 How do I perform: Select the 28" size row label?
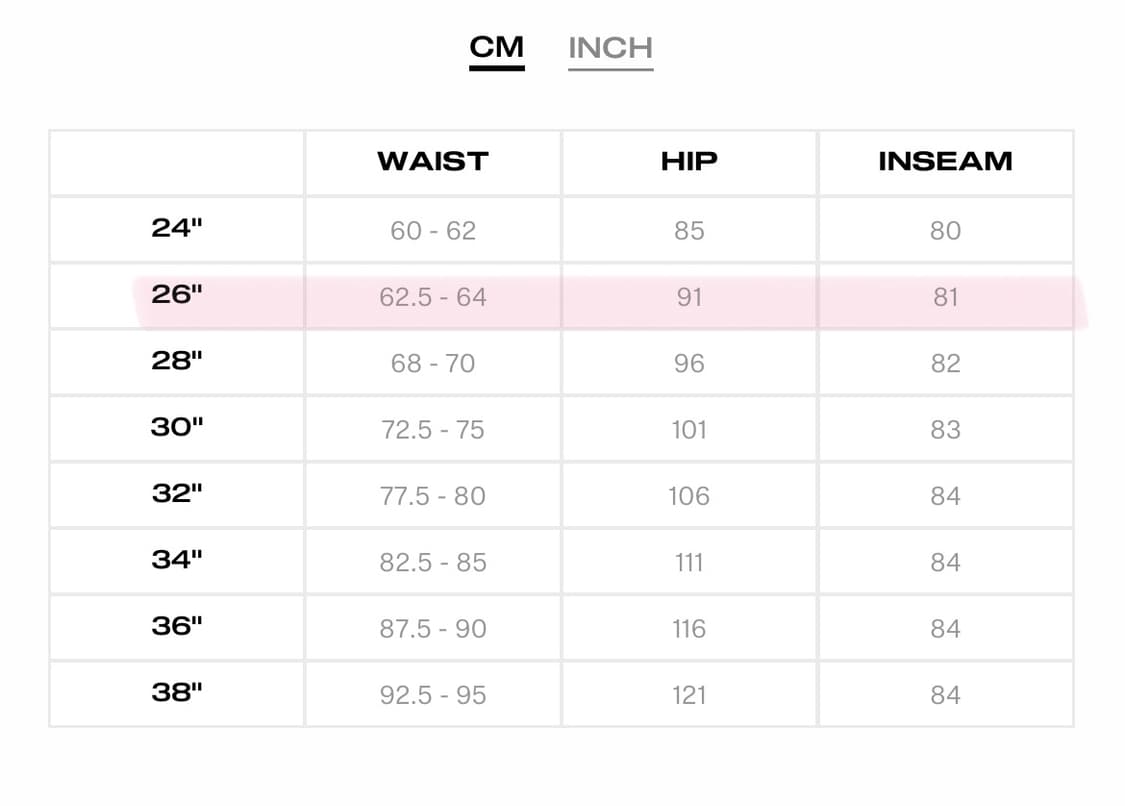point(176,361)
